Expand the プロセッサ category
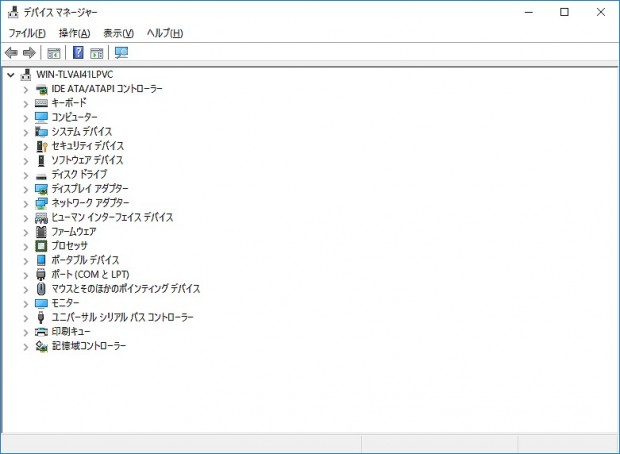 [26, 246]
